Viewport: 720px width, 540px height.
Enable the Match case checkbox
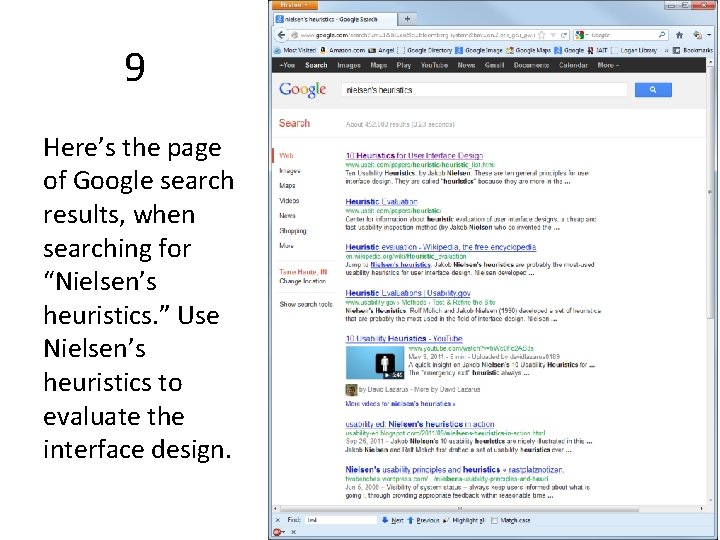[494, 520]
